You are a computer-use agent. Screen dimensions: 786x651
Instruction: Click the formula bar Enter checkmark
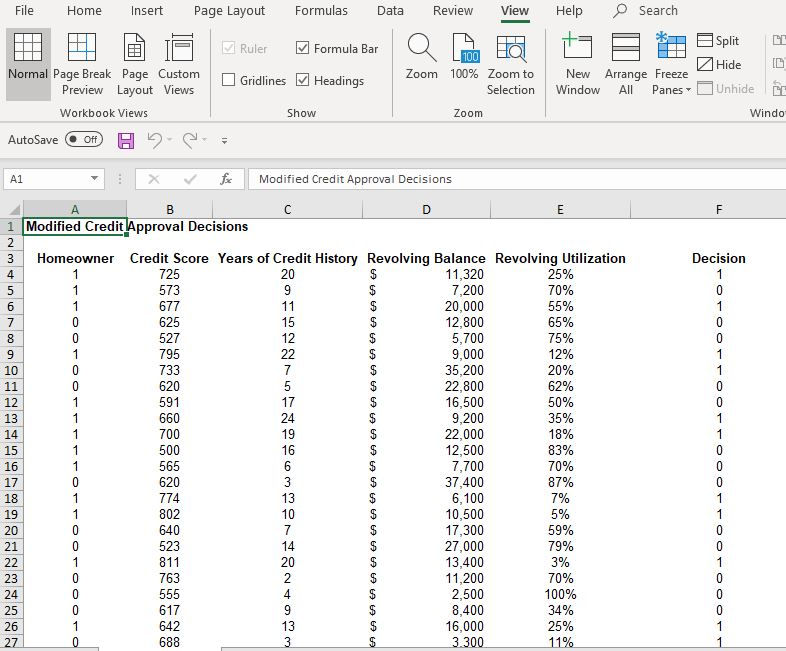190,179
